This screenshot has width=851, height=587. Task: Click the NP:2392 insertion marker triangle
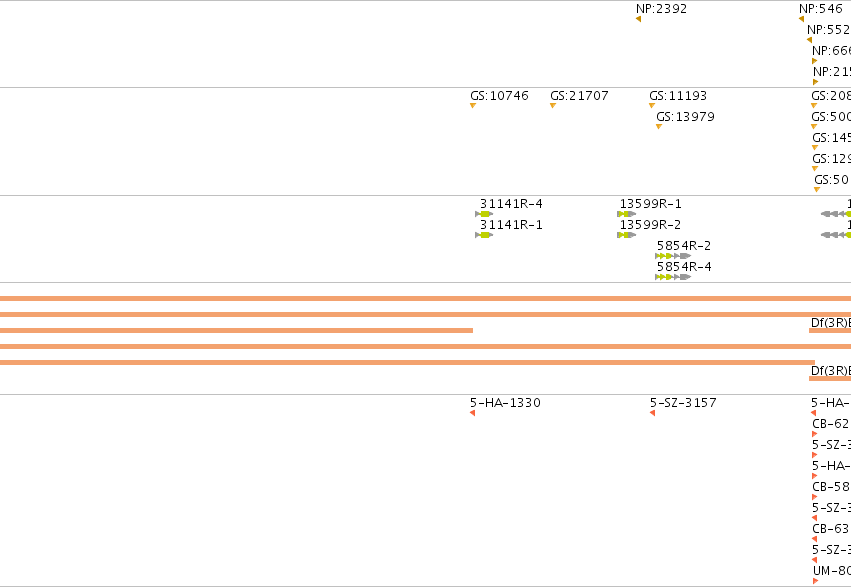(638, 19)
